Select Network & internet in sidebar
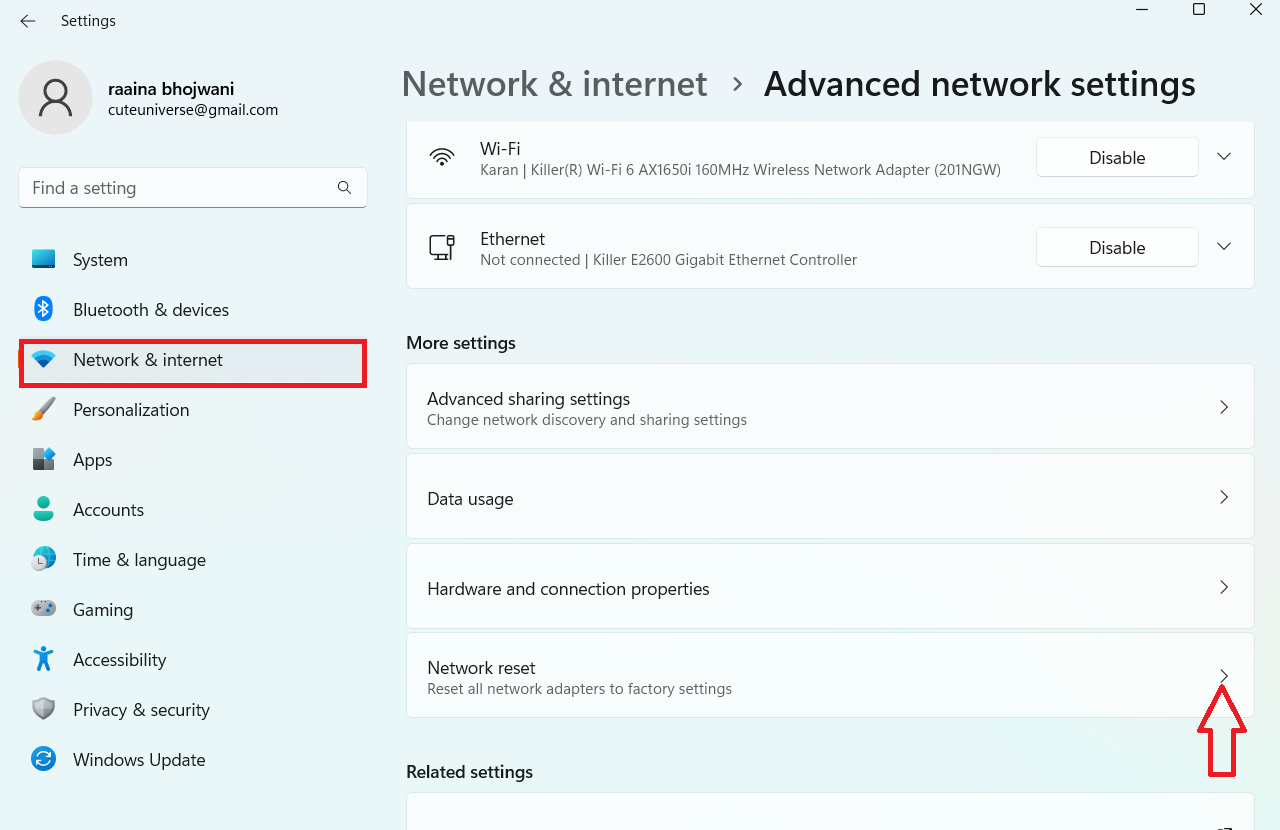Image resolution: width=1280 pixels, height=830 pixels. [147, 360]
